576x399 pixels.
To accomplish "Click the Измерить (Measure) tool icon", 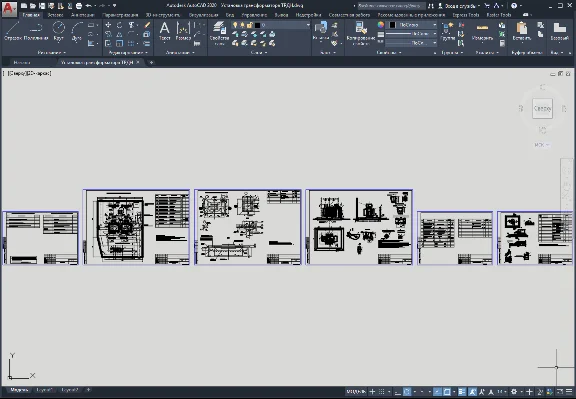I will click(x=482, y=31).
